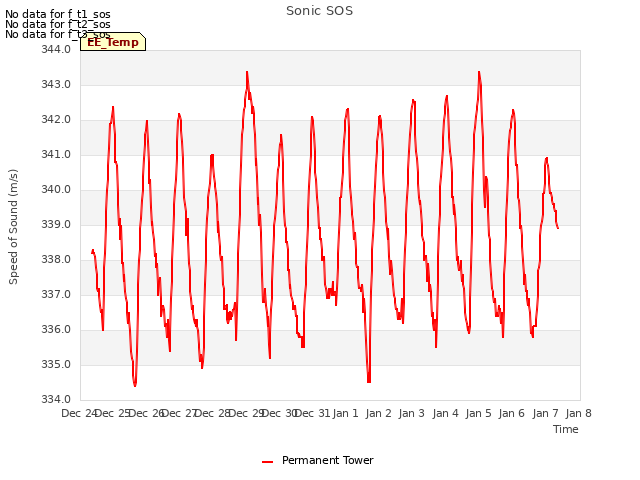
Task: Click the 334.0 y-axis tick label
Action: 56,399
